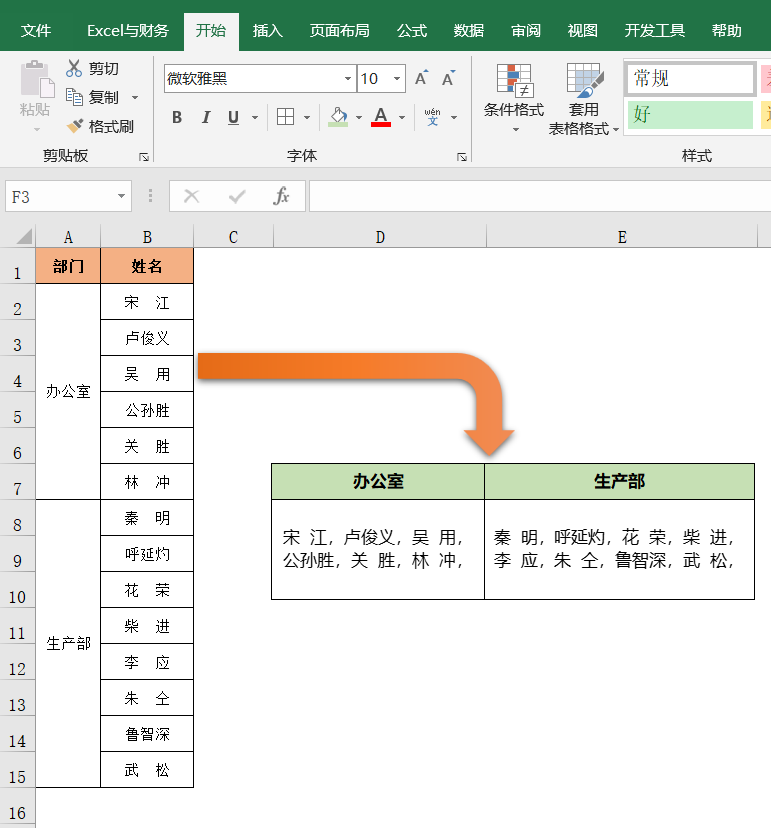This screenshot has width=771, height=828.
Task: Expand underline style dropdown arrow
Action: click(255, 117)
